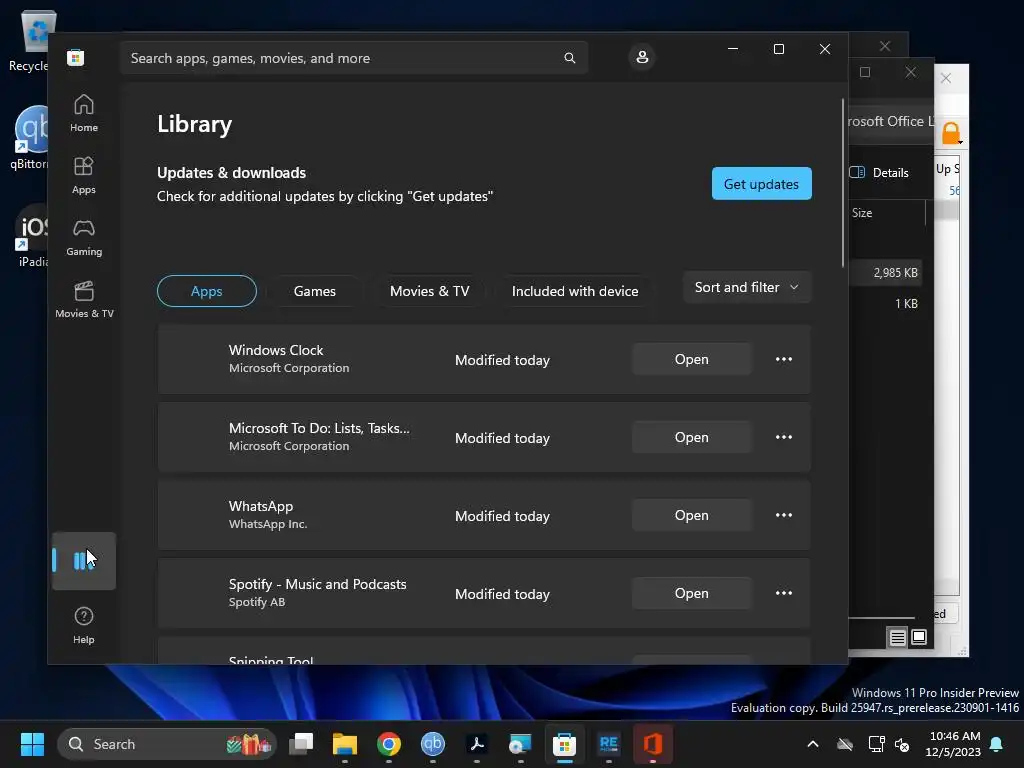The image size is (1024, 768).
Task: Select the 2,985 KB file row
Action: 886,272
